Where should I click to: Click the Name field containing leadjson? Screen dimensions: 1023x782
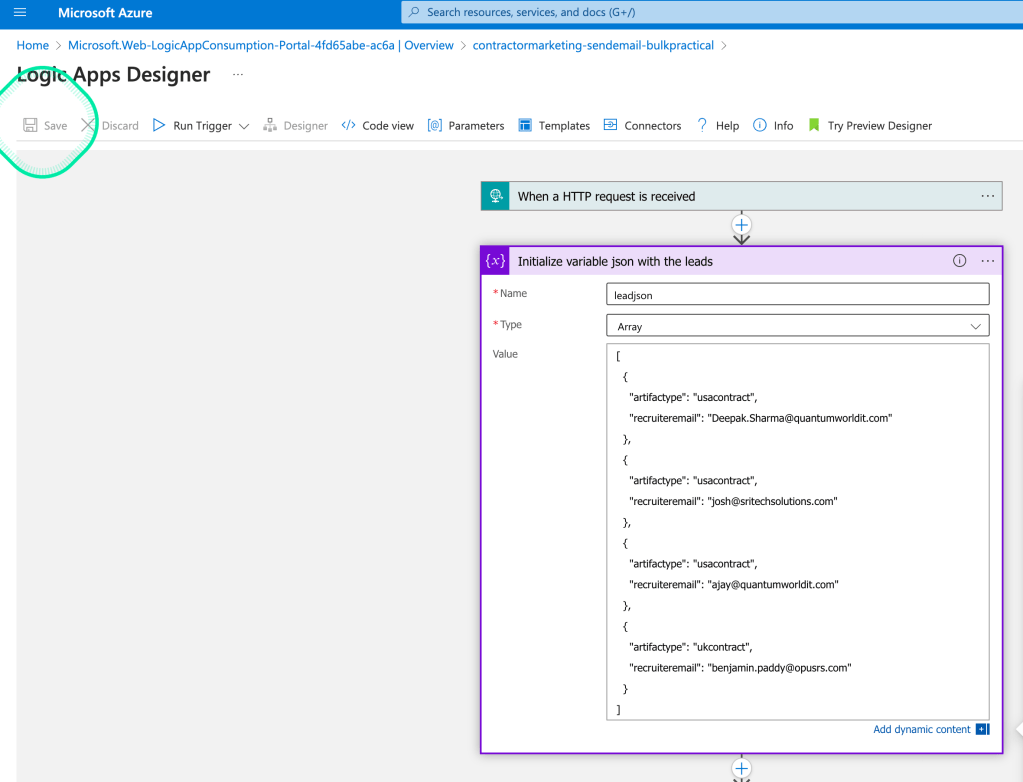click(x=797, y=295)
